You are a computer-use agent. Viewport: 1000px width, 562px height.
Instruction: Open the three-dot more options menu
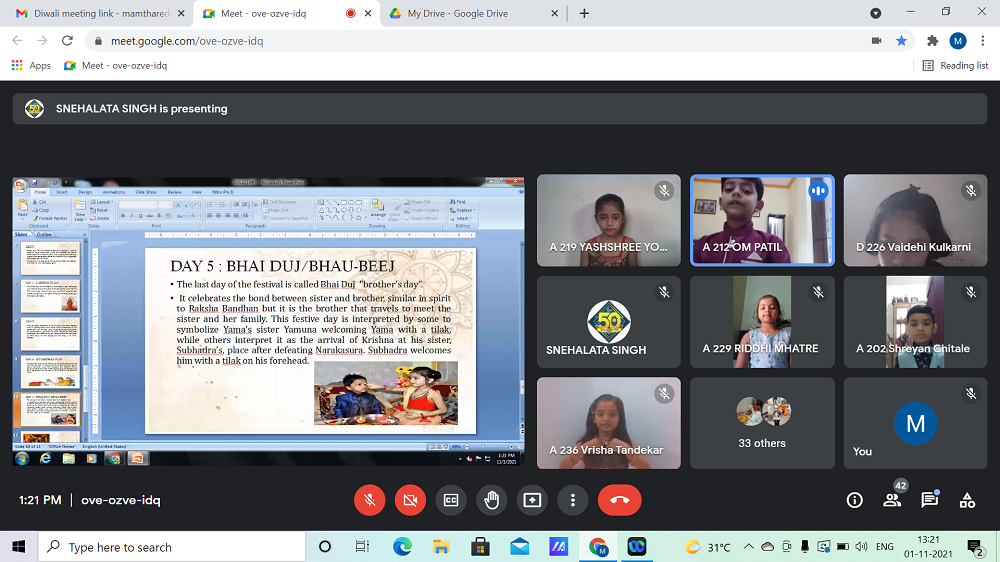pos(572,500)
